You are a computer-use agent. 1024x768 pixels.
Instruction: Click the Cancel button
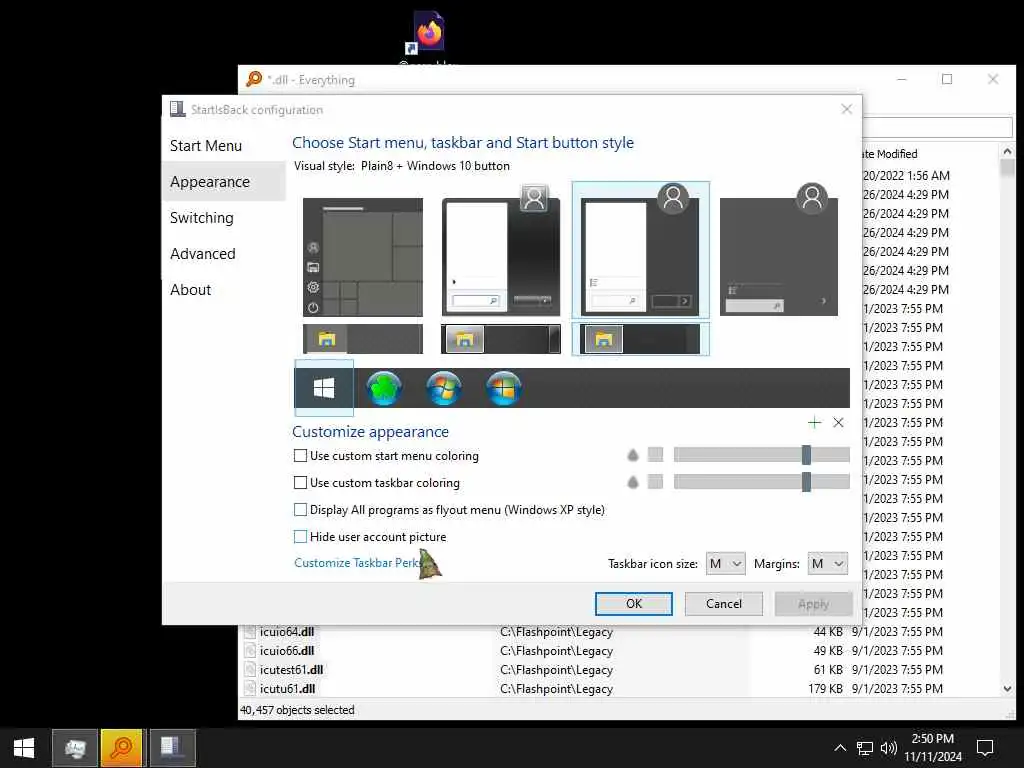[x=724, y=603]
